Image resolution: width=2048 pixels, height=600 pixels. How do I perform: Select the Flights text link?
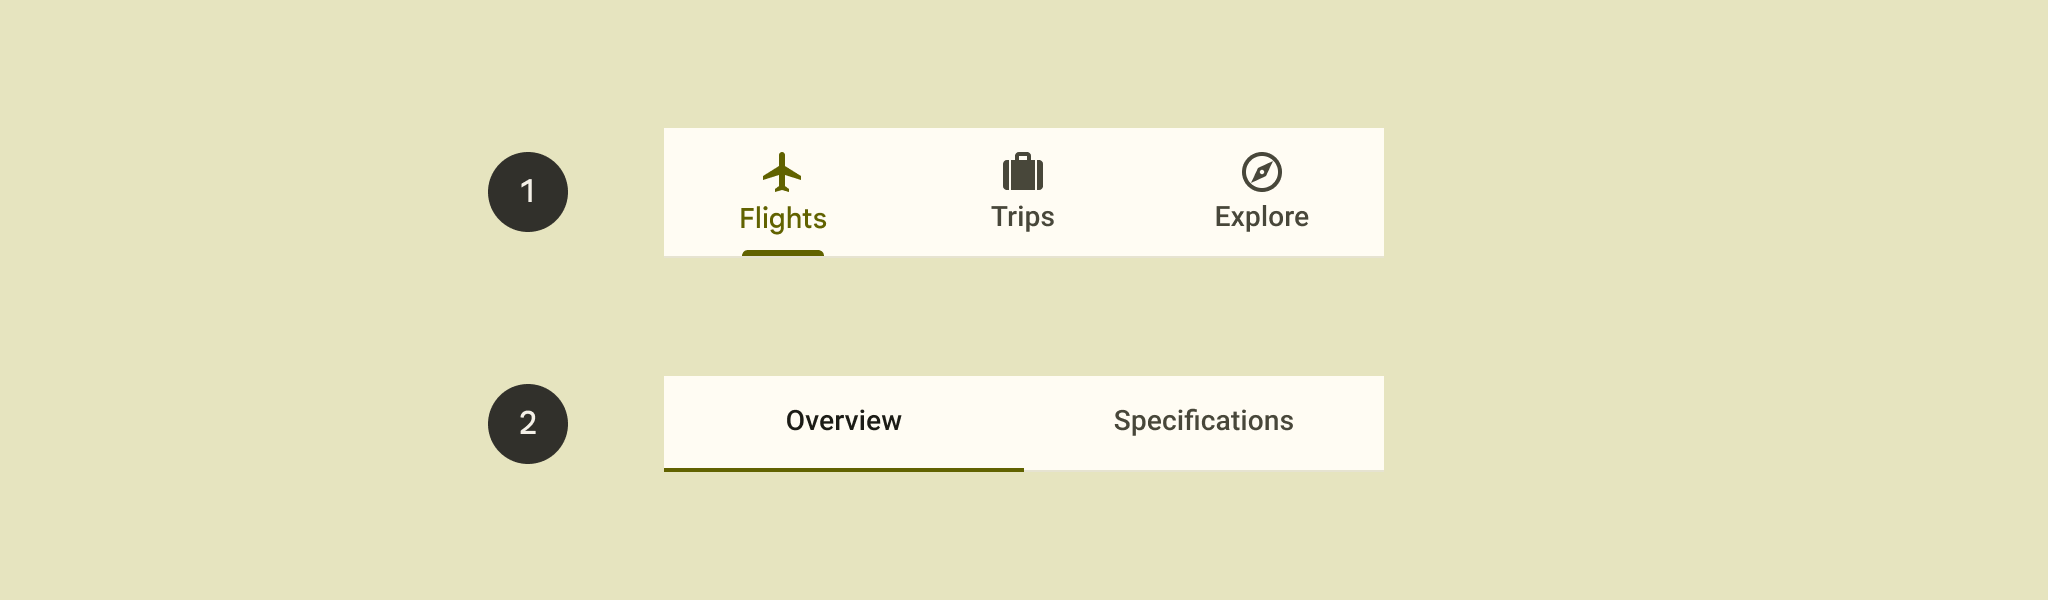[x=783, y=217]
